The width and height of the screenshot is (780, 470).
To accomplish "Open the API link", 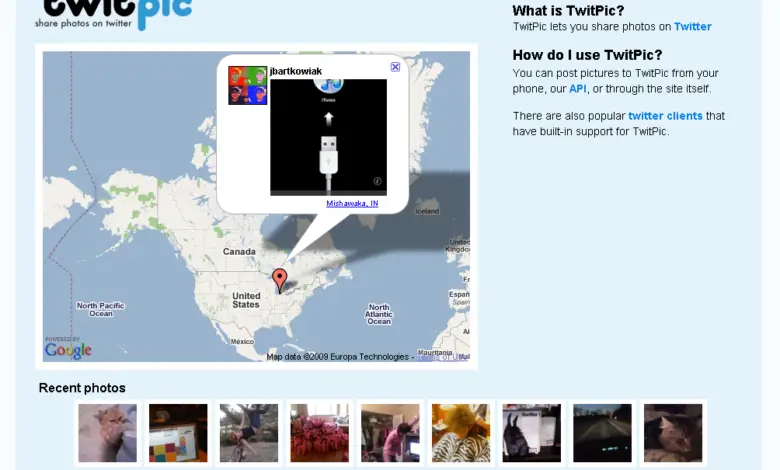I will 578,89.
